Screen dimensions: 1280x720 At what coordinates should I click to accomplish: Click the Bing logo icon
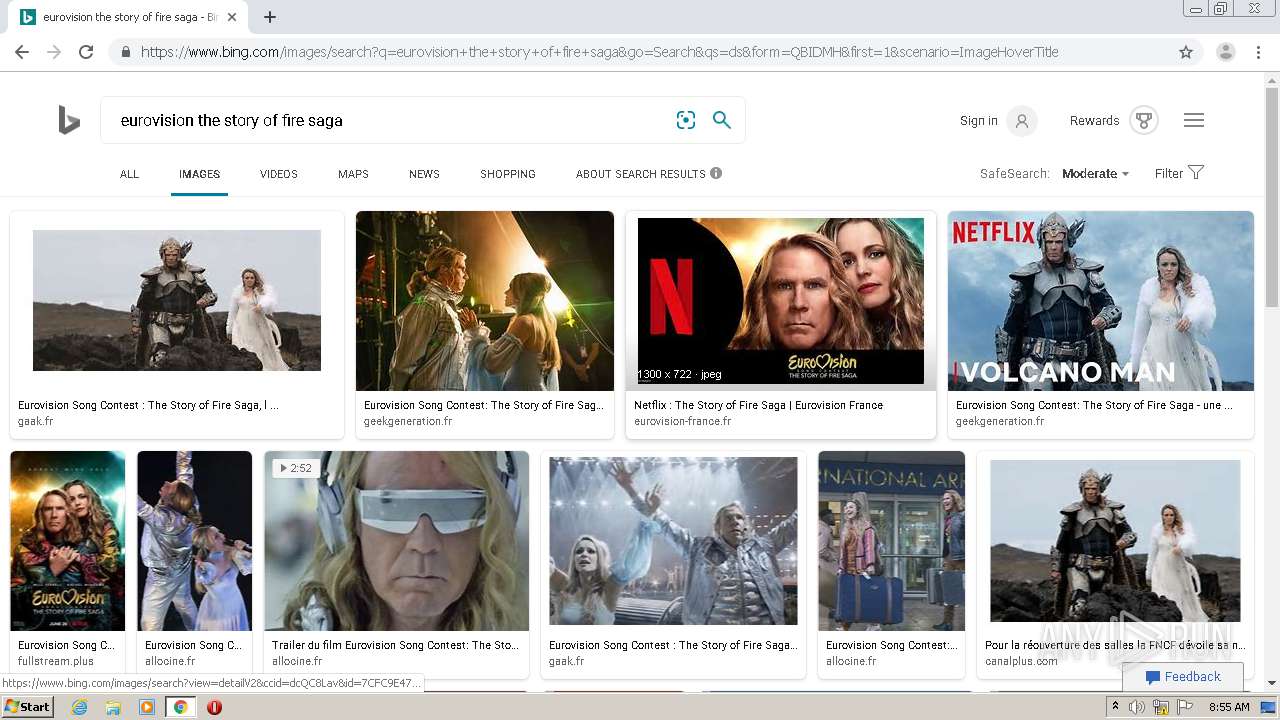69,120
